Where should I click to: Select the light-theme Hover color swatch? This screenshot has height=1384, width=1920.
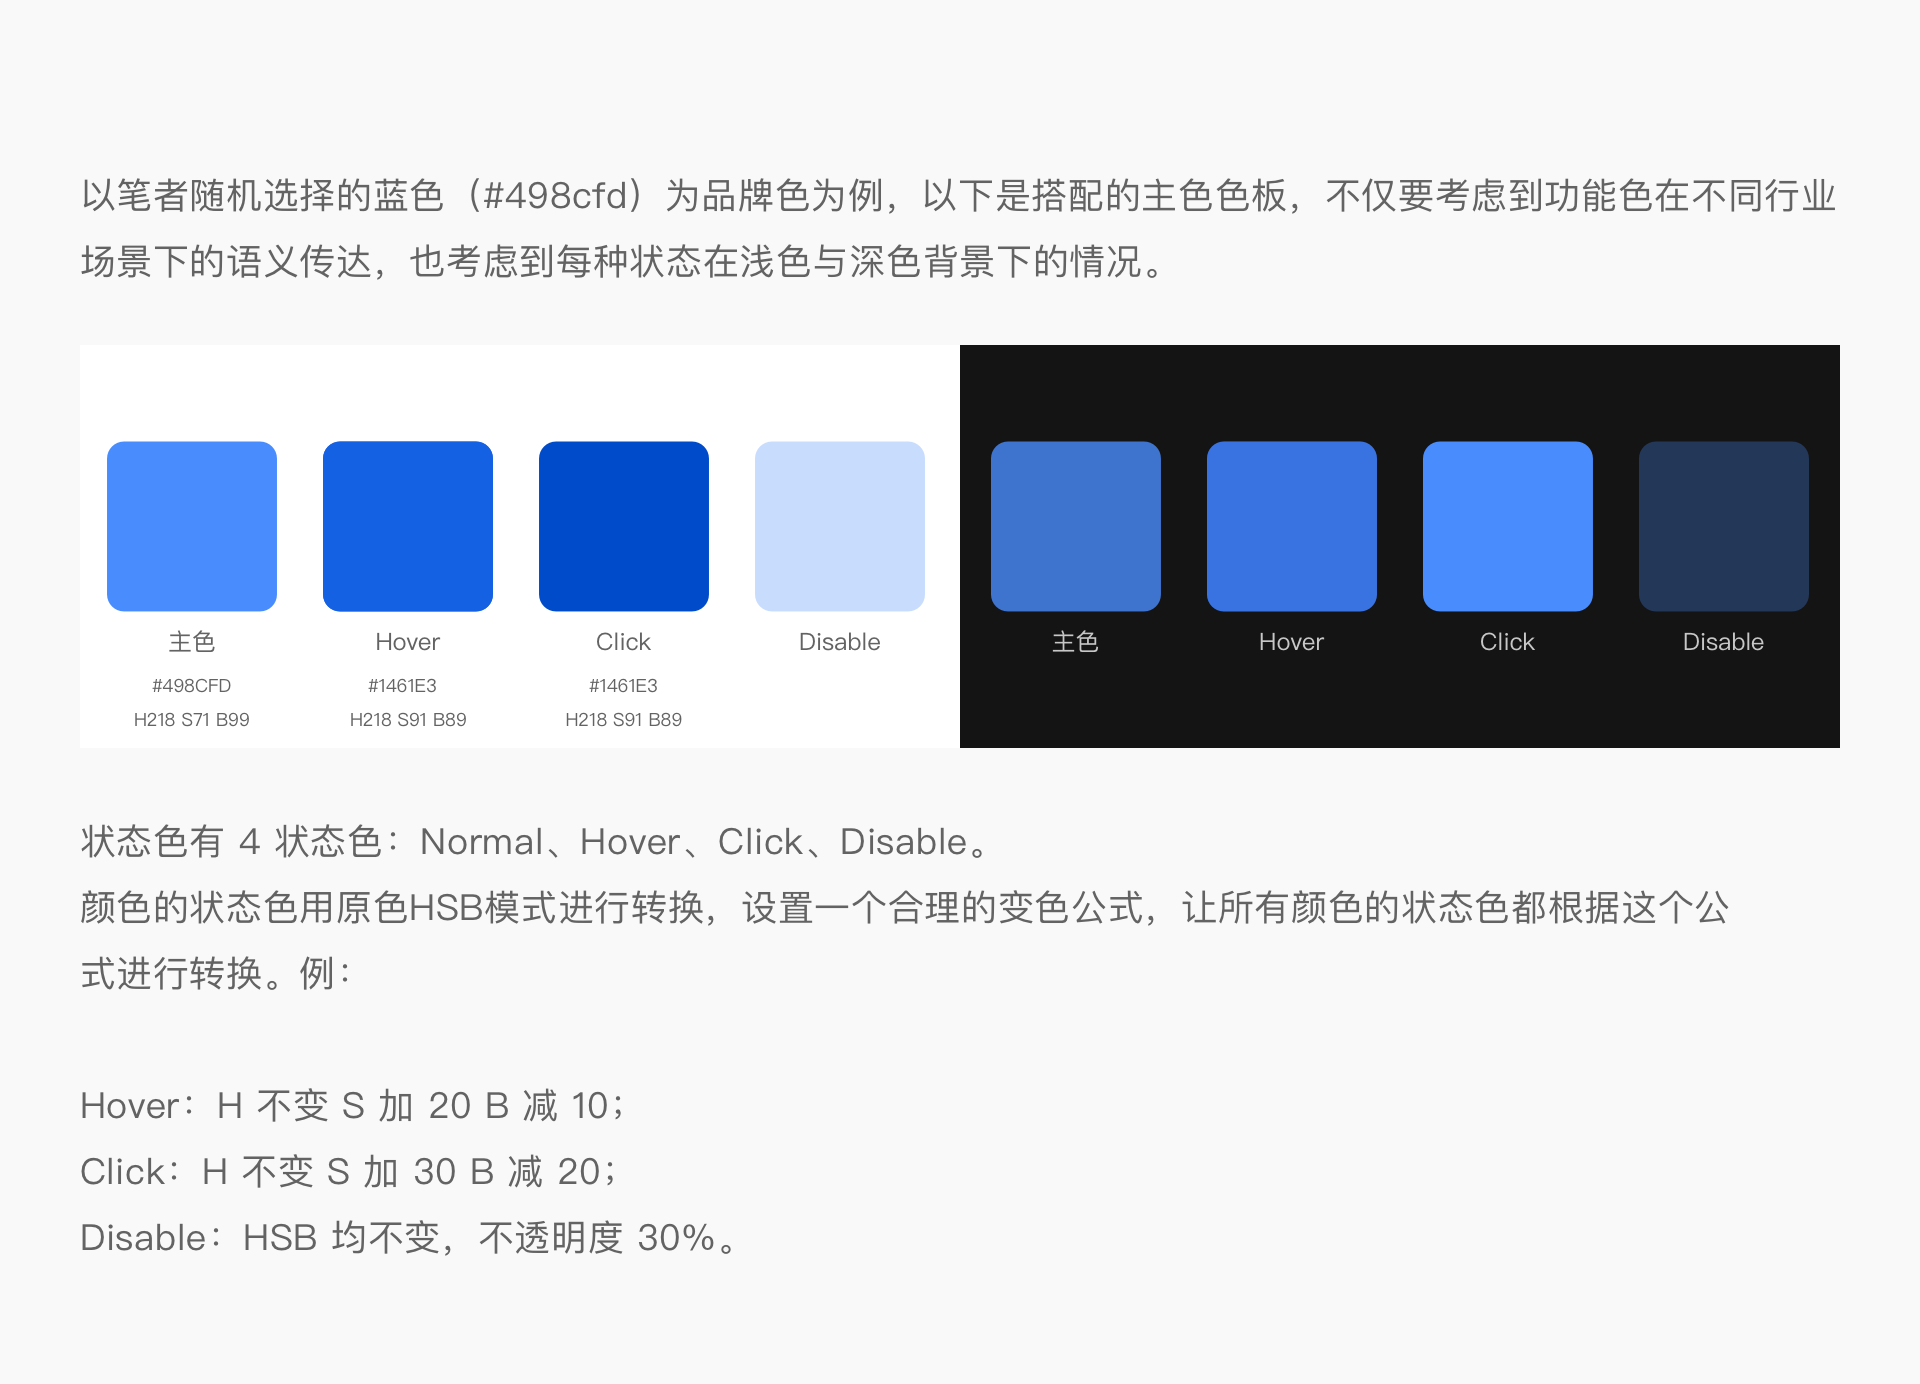[408, 526]
